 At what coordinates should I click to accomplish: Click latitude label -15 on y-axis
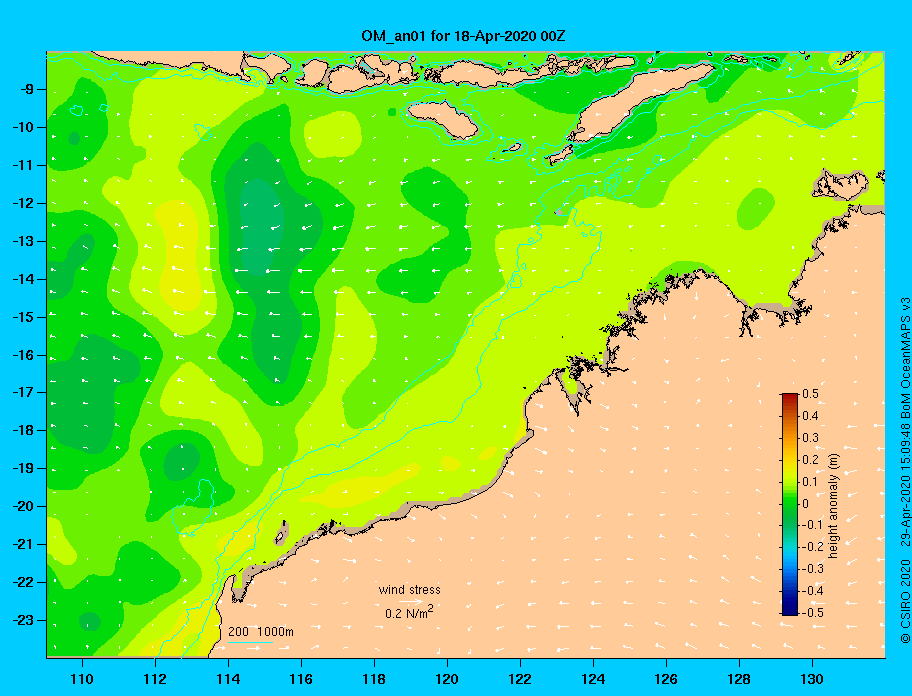coord(23,317)
